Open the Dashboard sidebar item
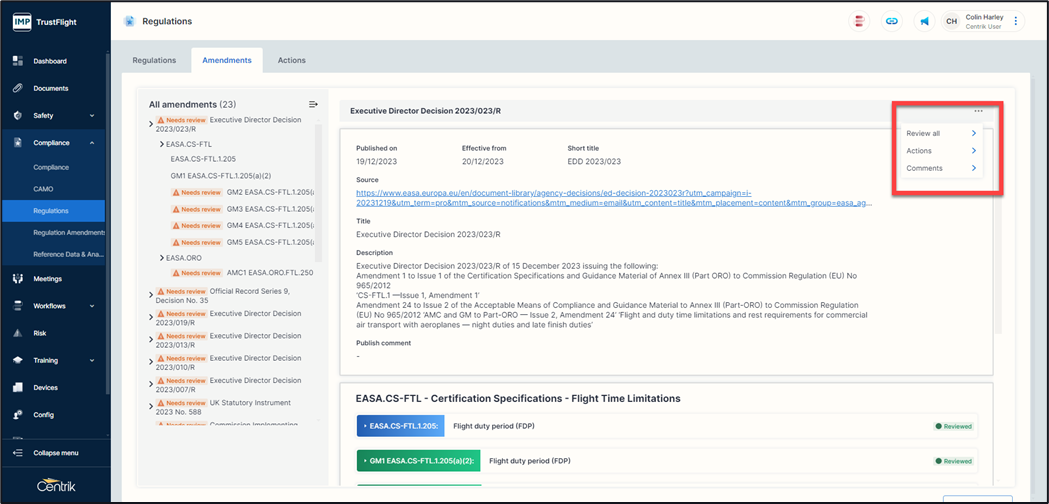This screenshot has width=1049, height=504. point(50,61)
